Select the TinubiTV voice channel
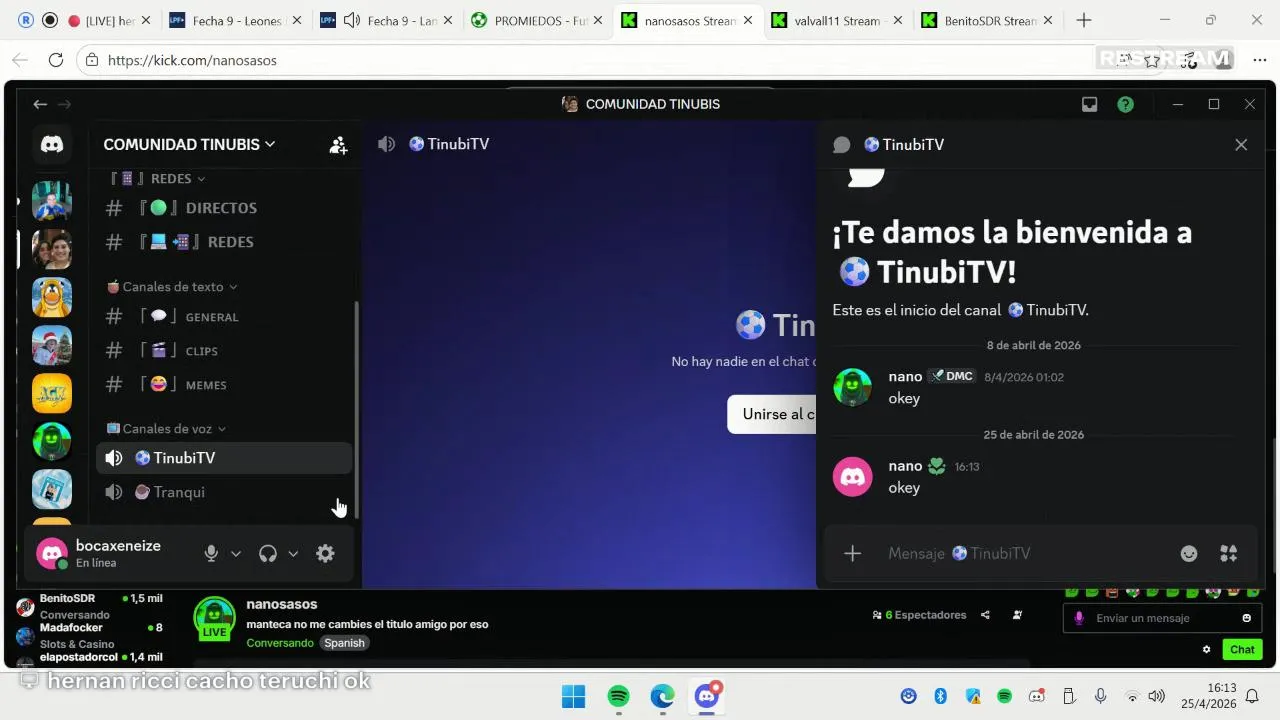Image resolution: width=1280 pixels, height=720 pixels. tap(224, 458)
